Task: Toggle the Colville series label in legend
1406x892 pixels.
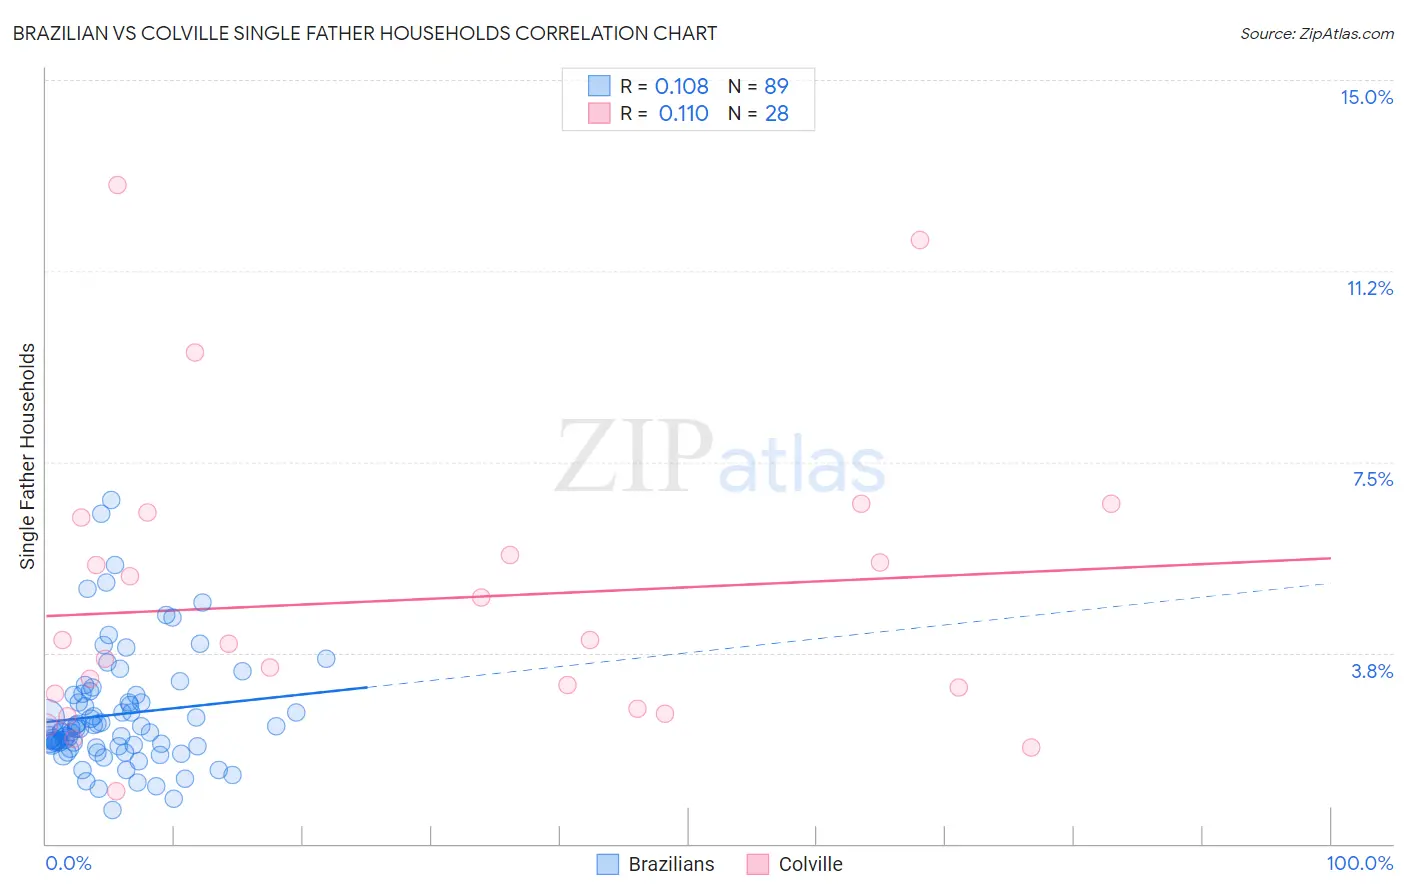Action: 810,864
